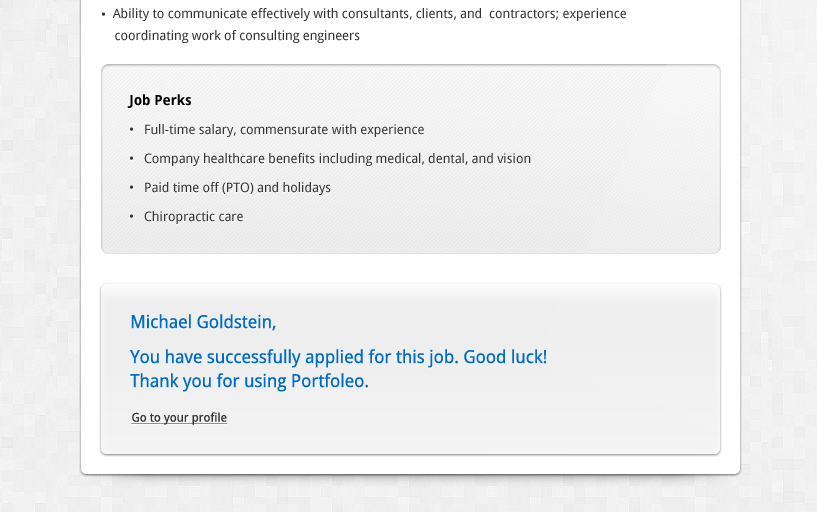Click the bullet dot before Paid time off
817x512 pixels.
coord(131,186)
